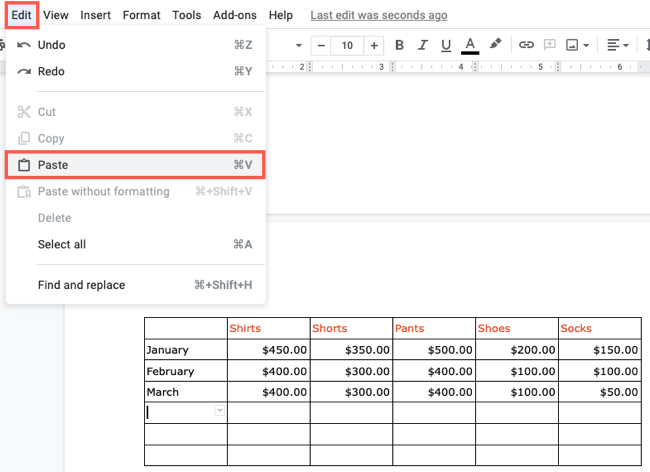Click the insert link icon

[x=525, y=45]
